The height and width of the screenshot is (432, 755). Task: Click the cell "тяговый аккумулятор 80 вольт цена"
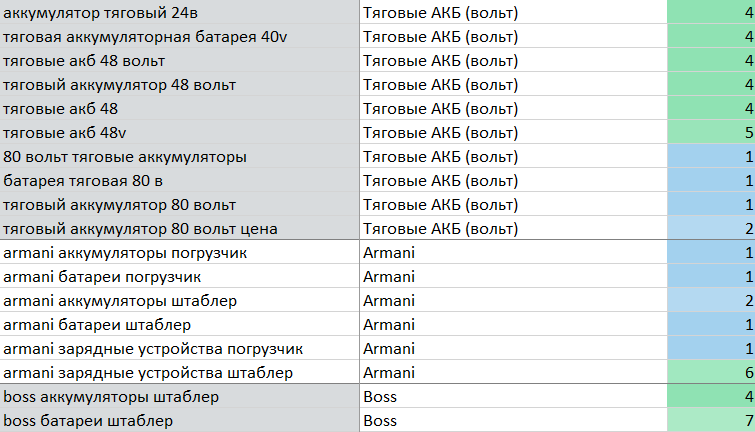pyautogui.click(x=180, y=229)
